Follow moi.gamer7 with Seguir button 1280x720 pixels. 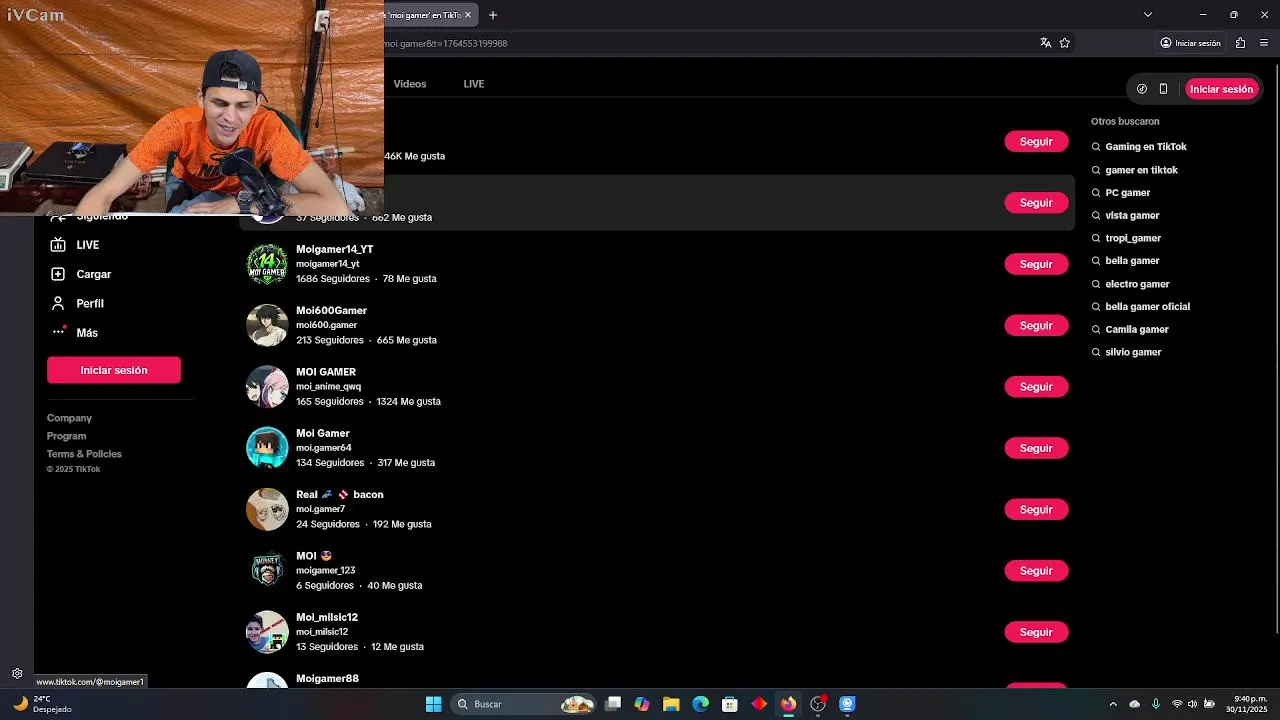point(1036,510)
